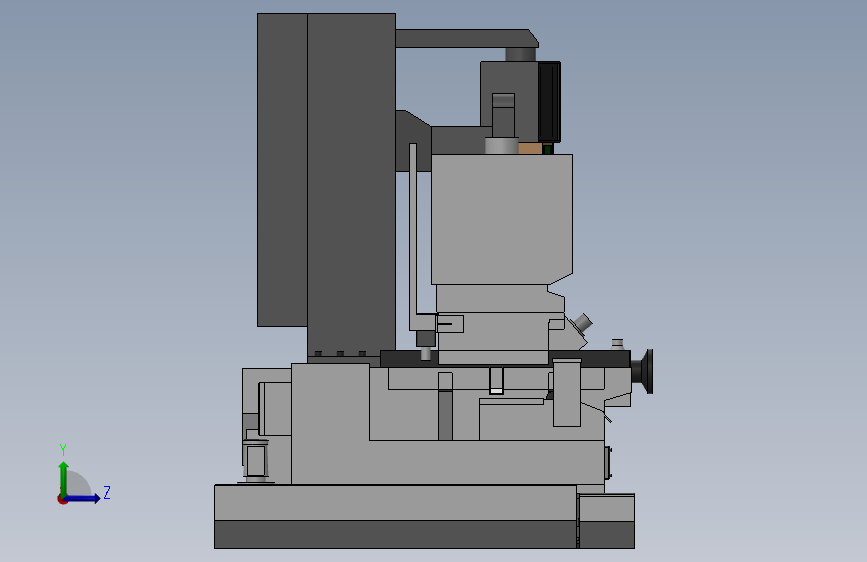
Task: Click the green Y axis of the orientation triad
Action: tap(64, 478)
